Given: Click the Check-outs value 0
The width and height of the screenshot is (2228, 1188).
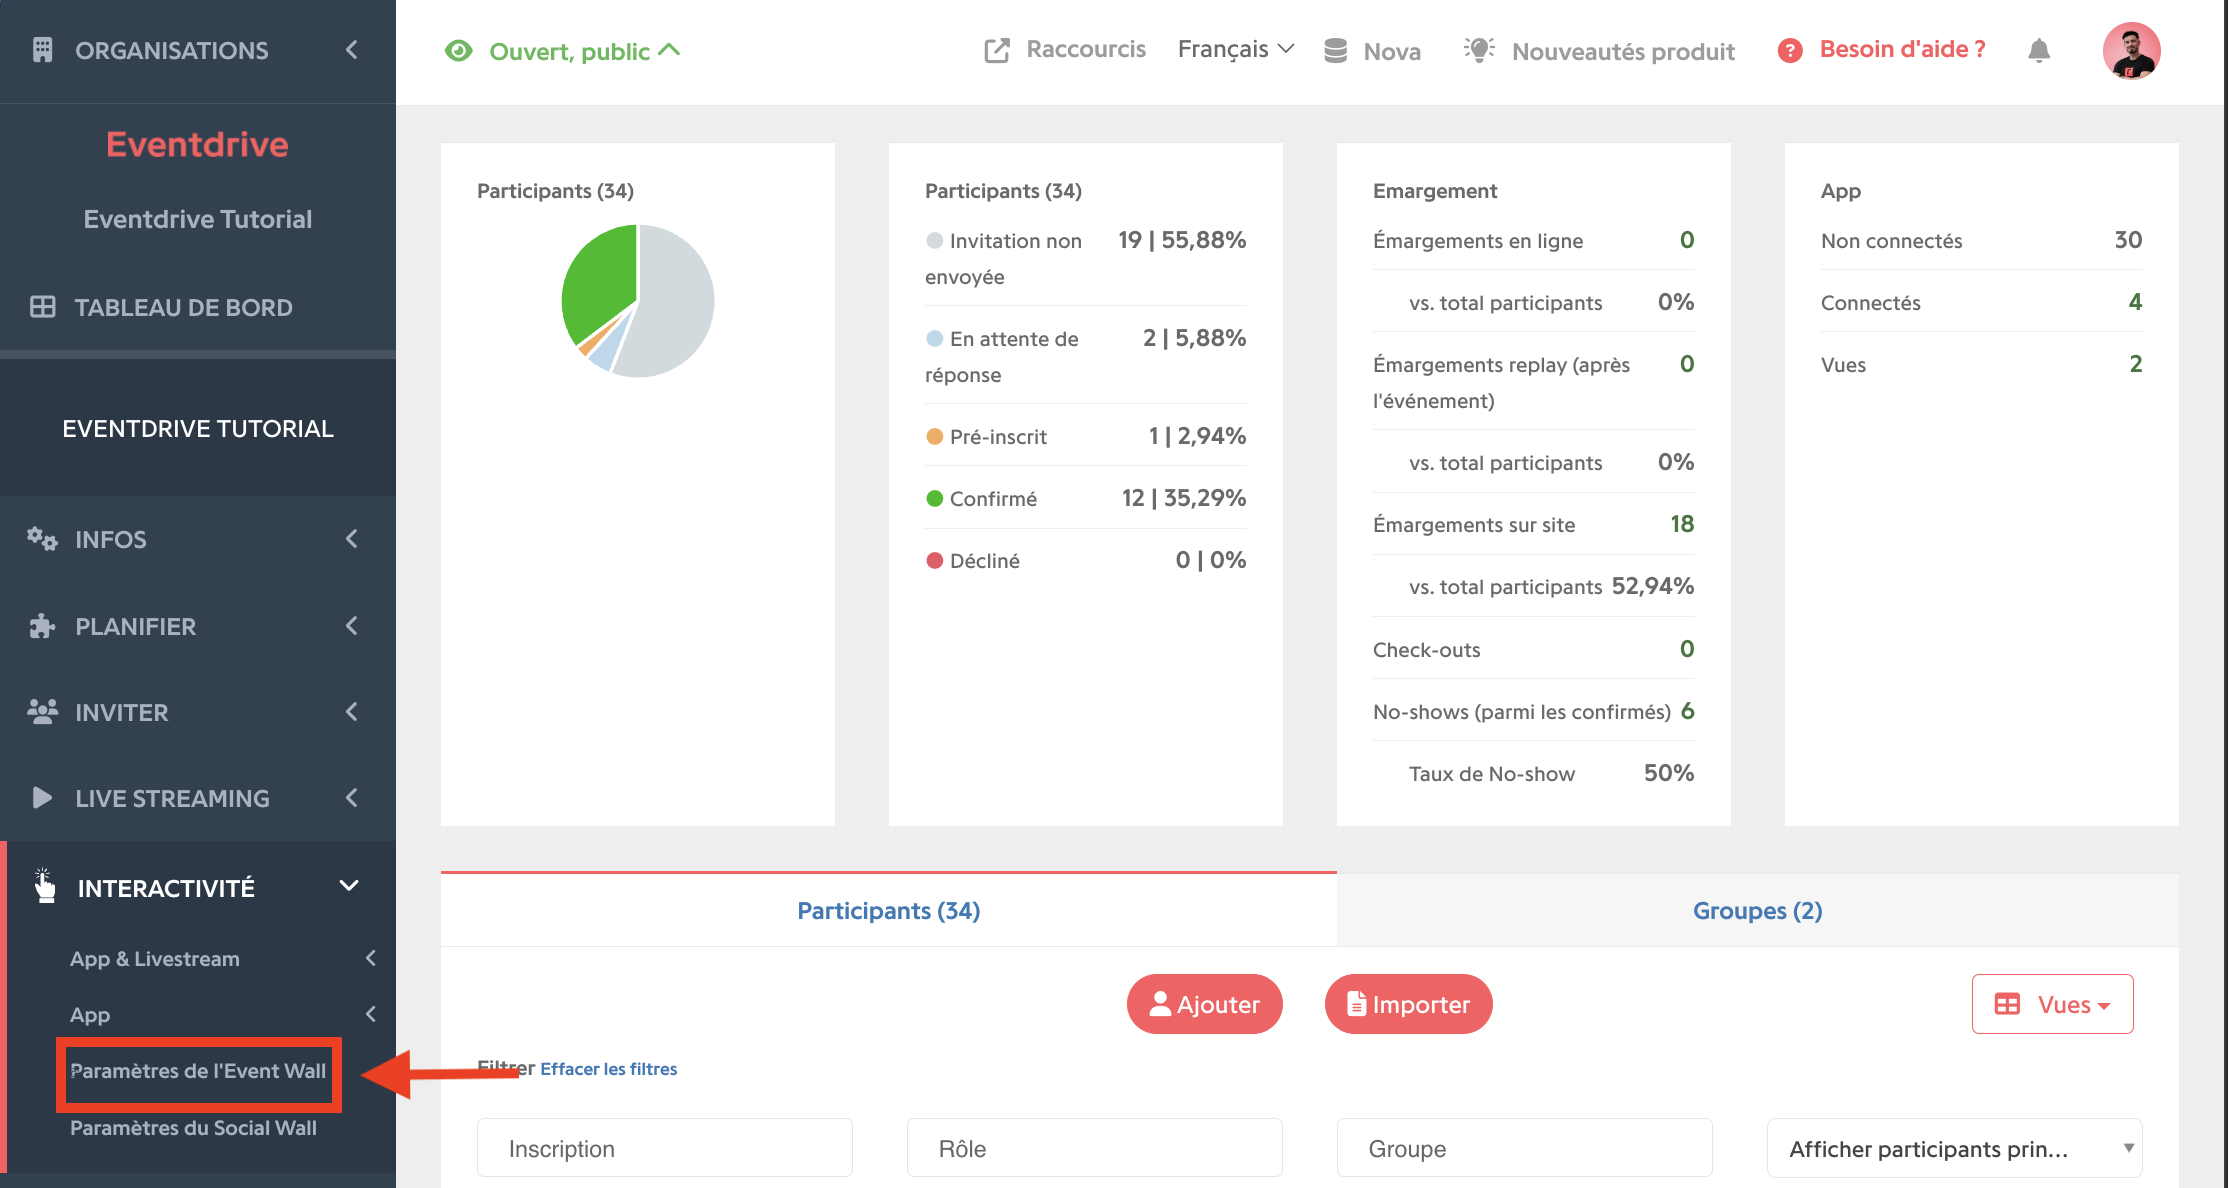Looking at the screenshot, I should pyautogui.click(x=1687, y=649).
